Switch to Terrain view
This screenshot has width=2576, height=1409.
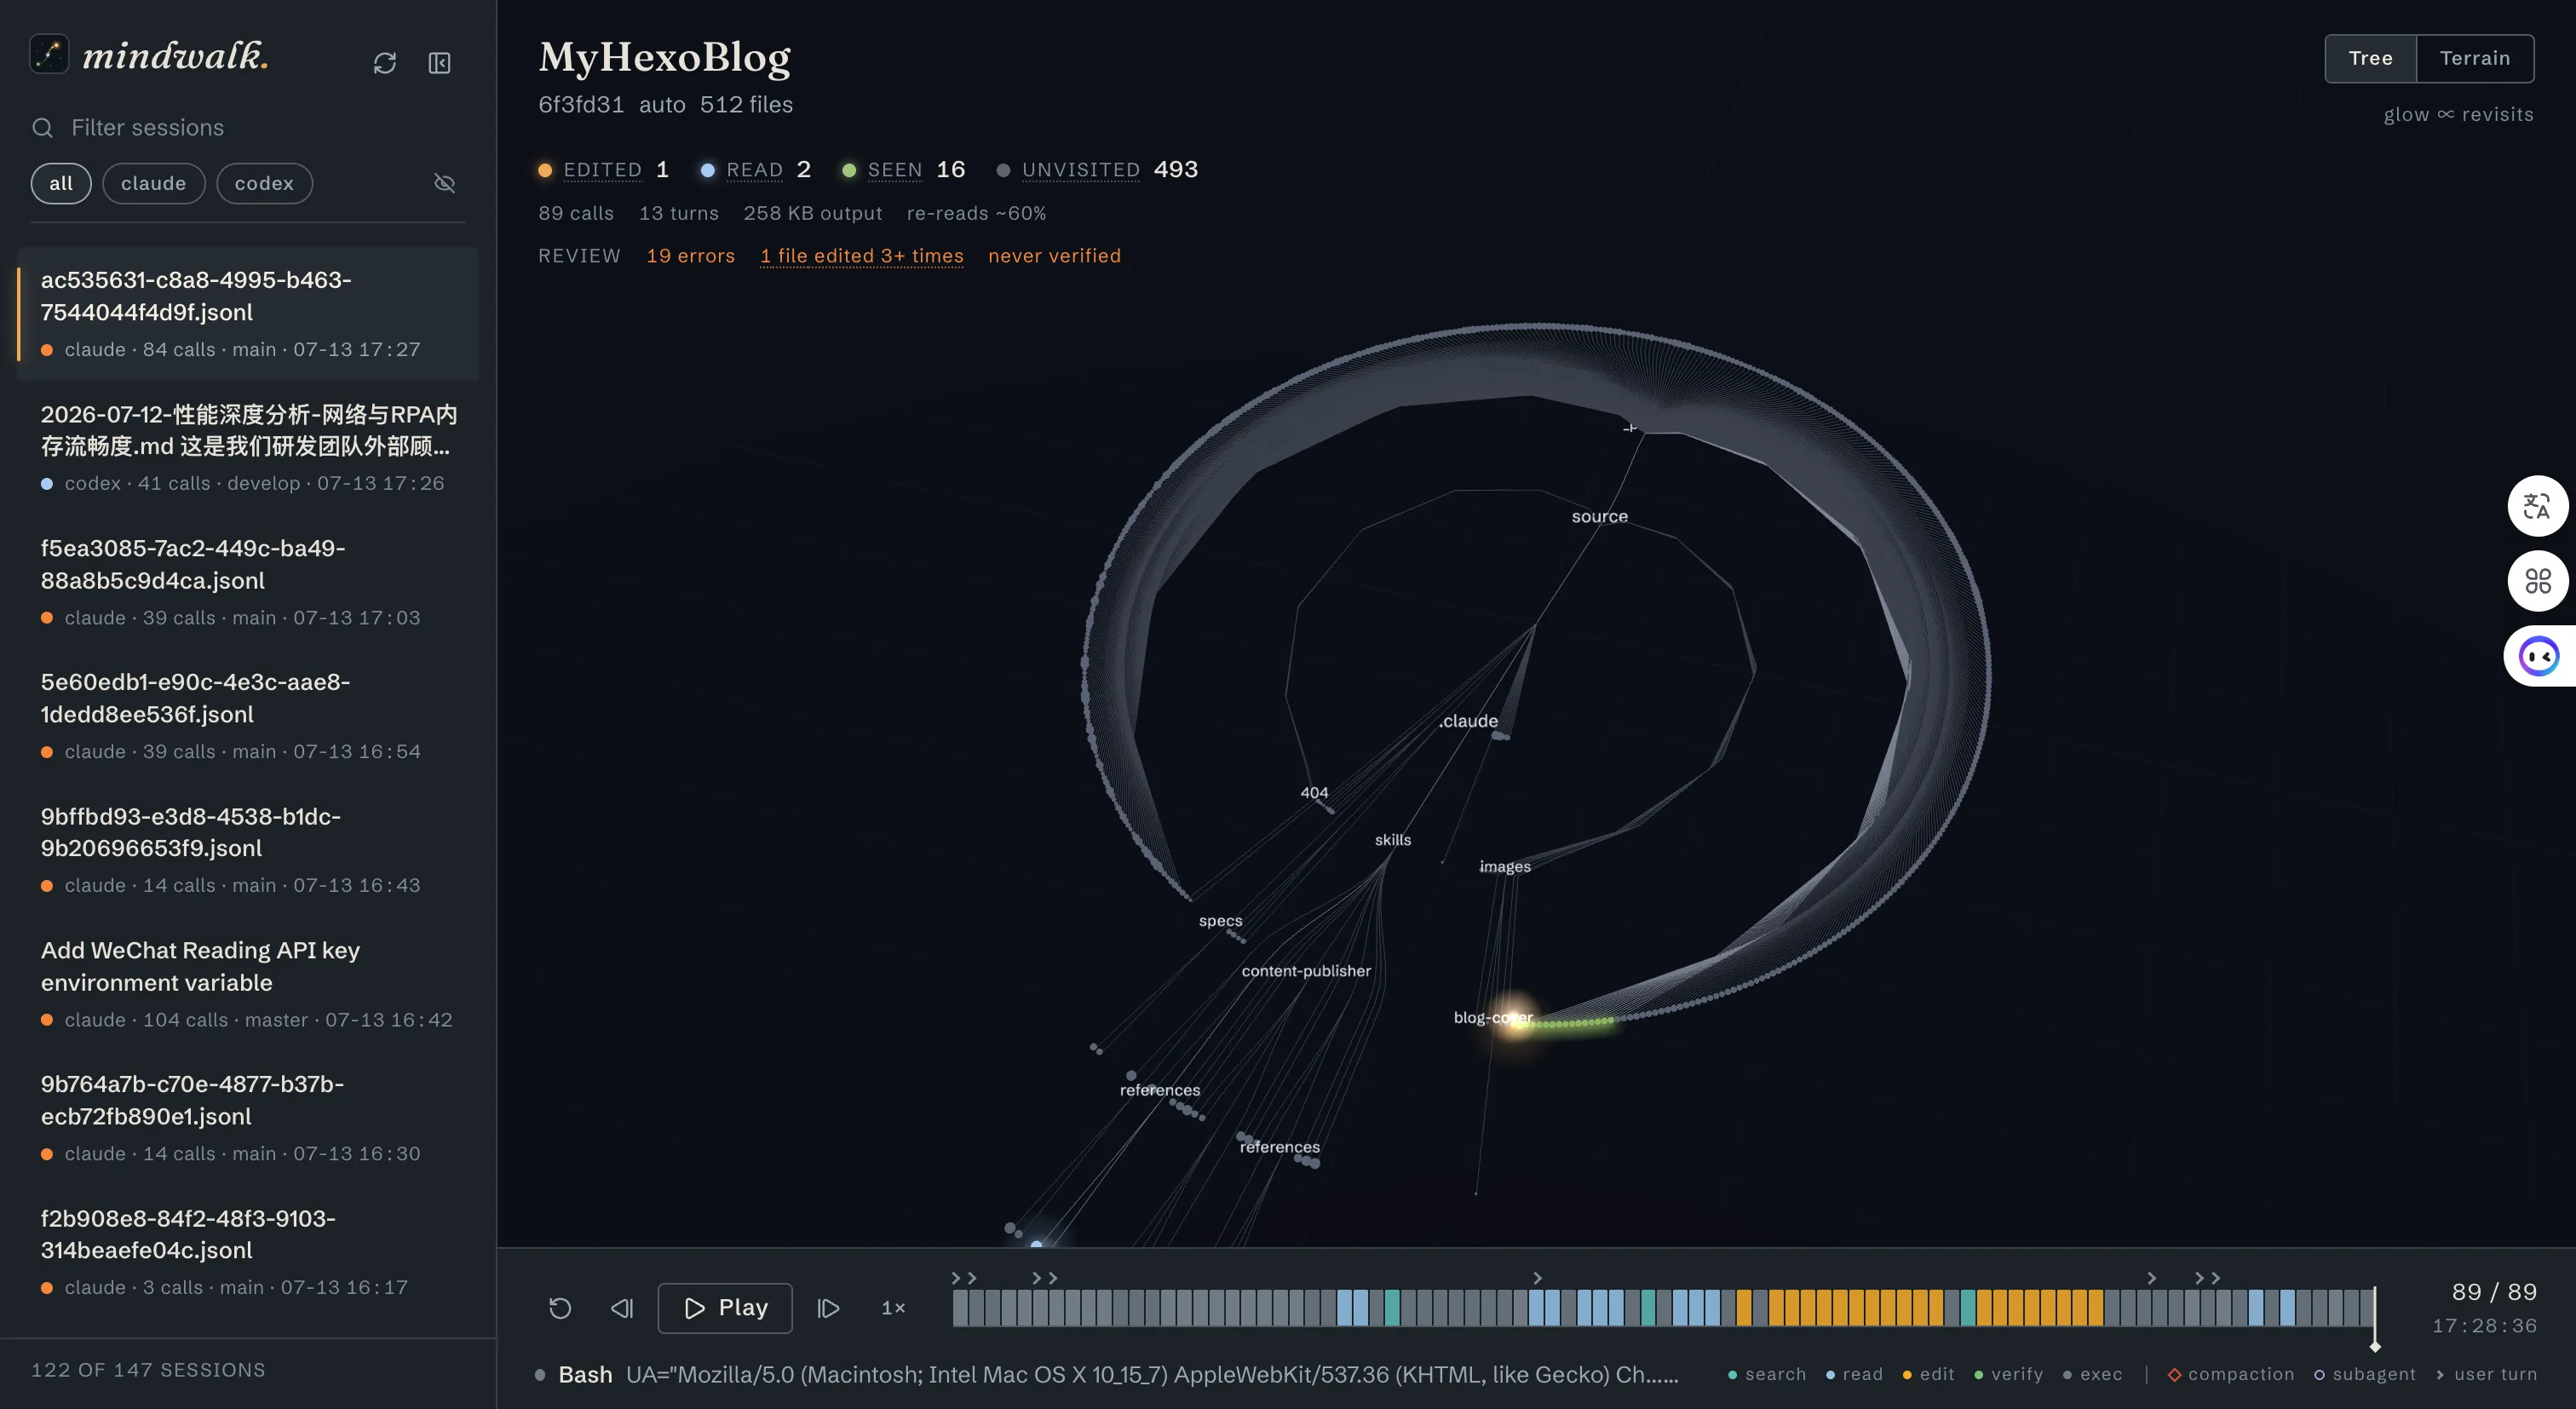pos(2474,58)
